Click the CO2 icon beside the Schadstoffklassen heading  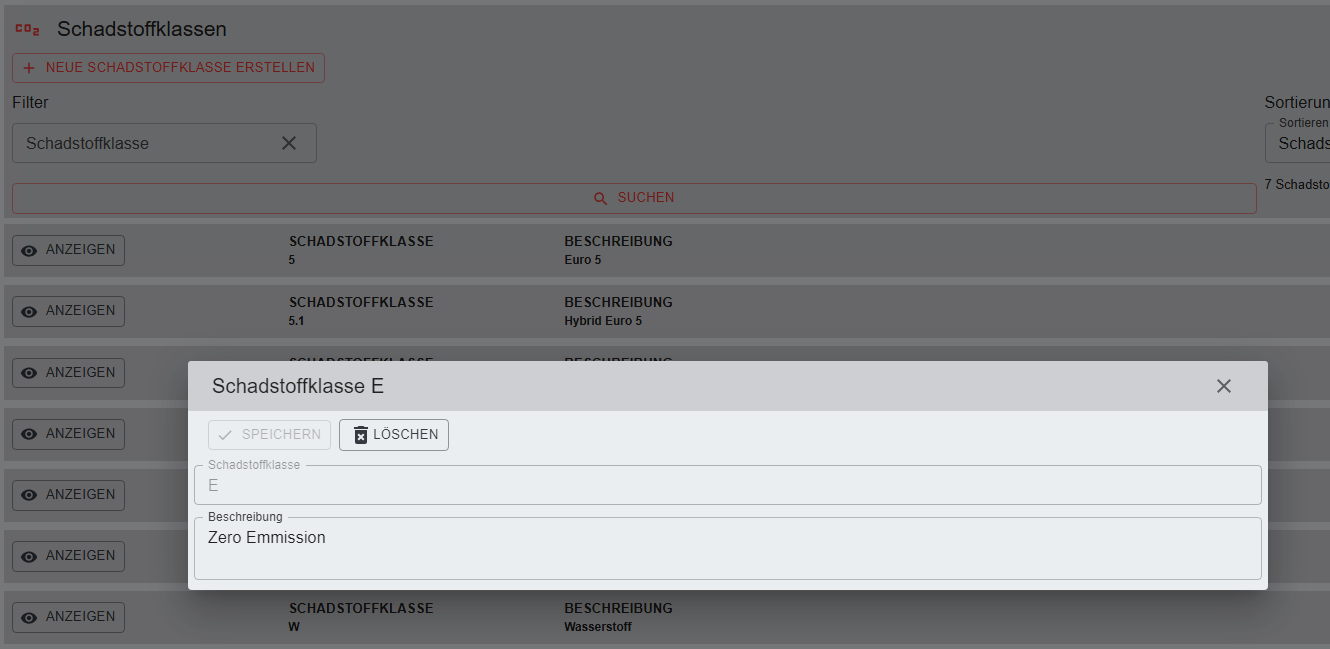[x=27, y=29]
